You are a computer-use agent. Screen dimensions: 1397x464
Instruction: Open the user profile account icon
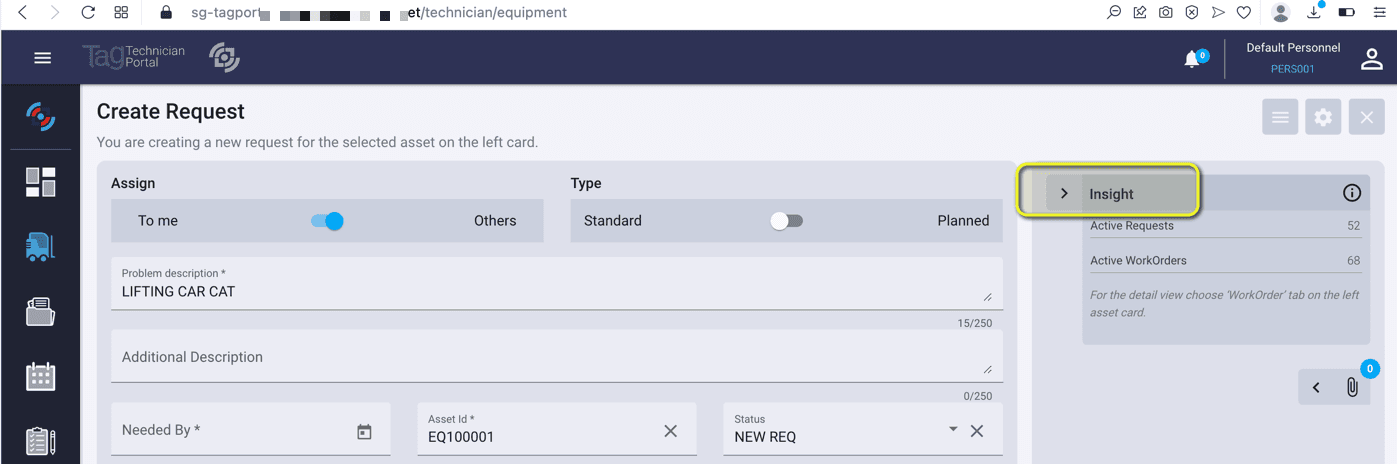coord(1370,59)
